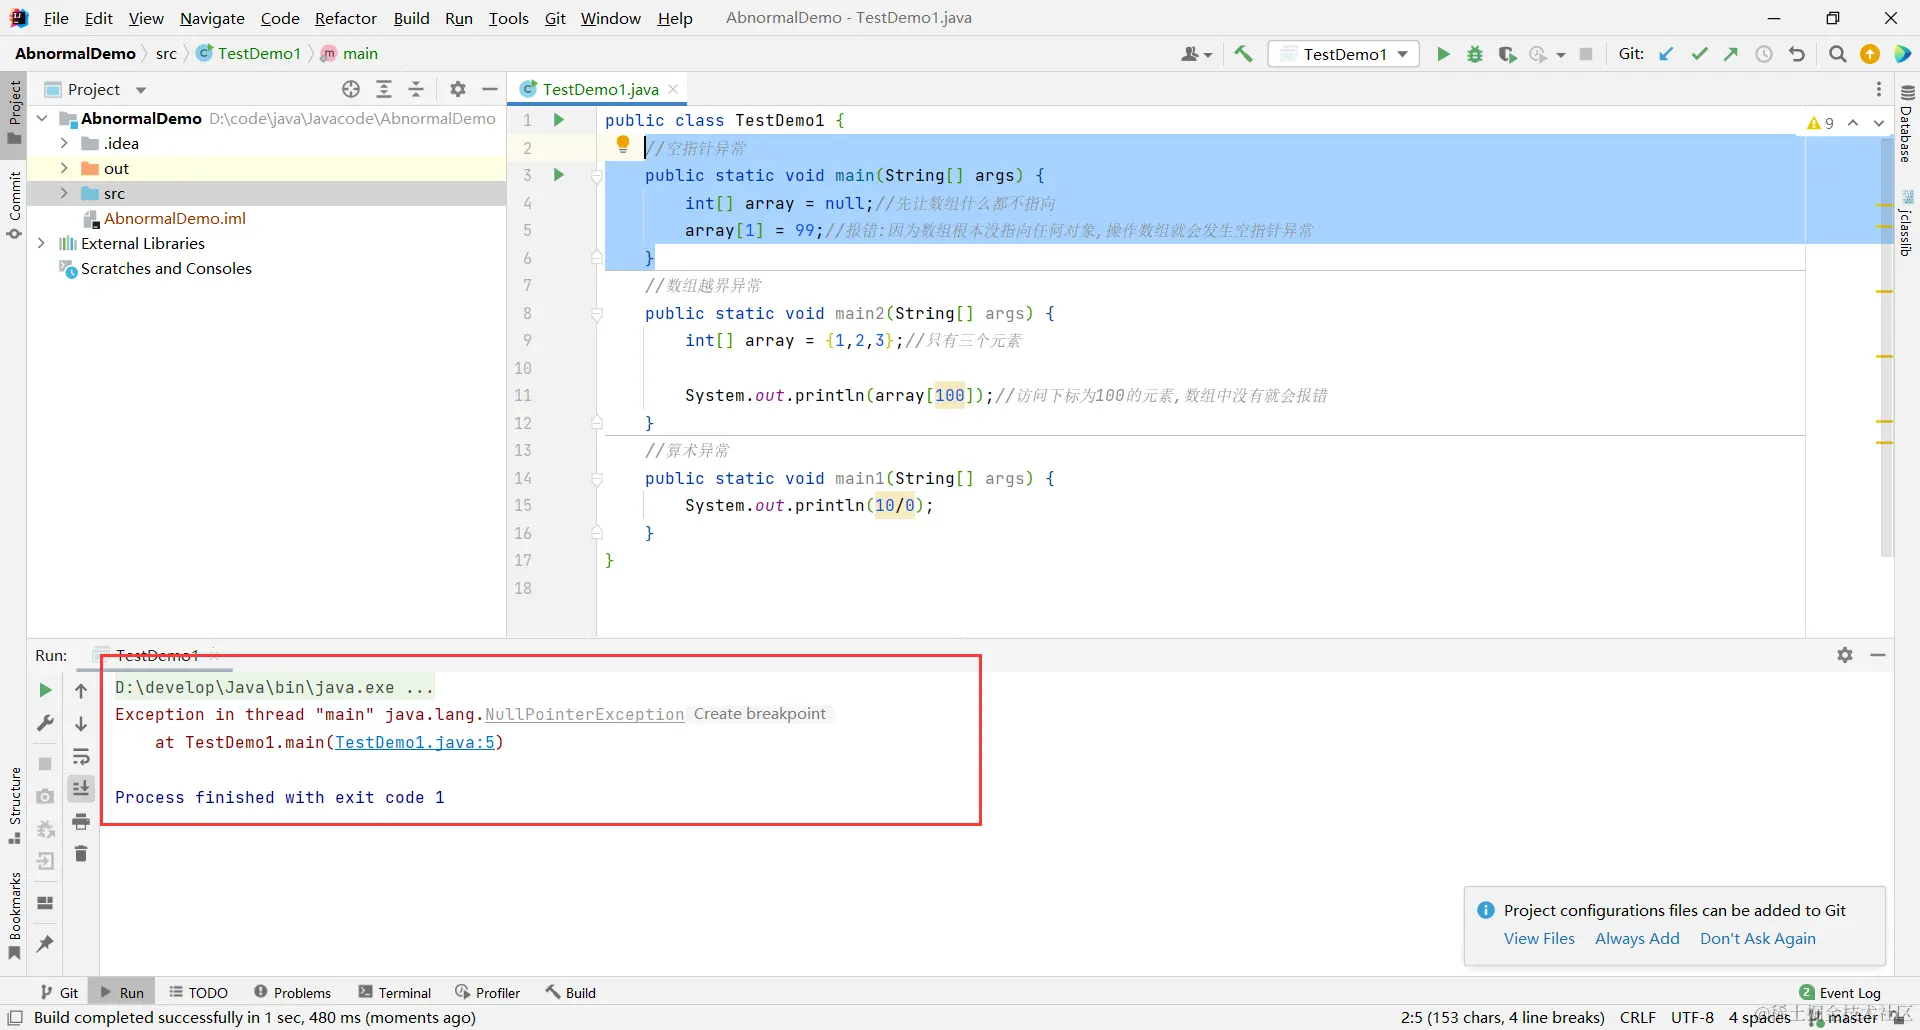
Task: Follow TestDemo1.java:5 stack trace link
Action: click(x=415, y=743)
